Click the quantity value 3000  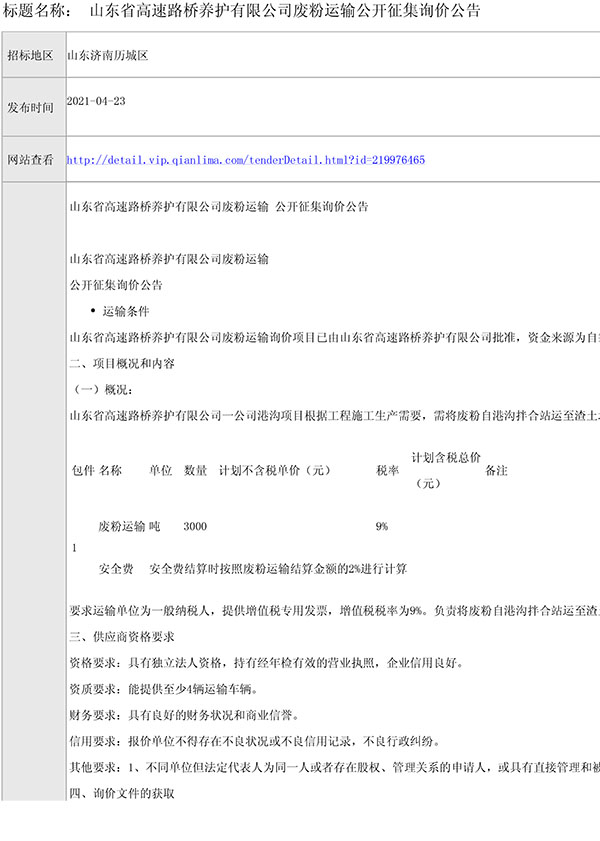(195, 526)
